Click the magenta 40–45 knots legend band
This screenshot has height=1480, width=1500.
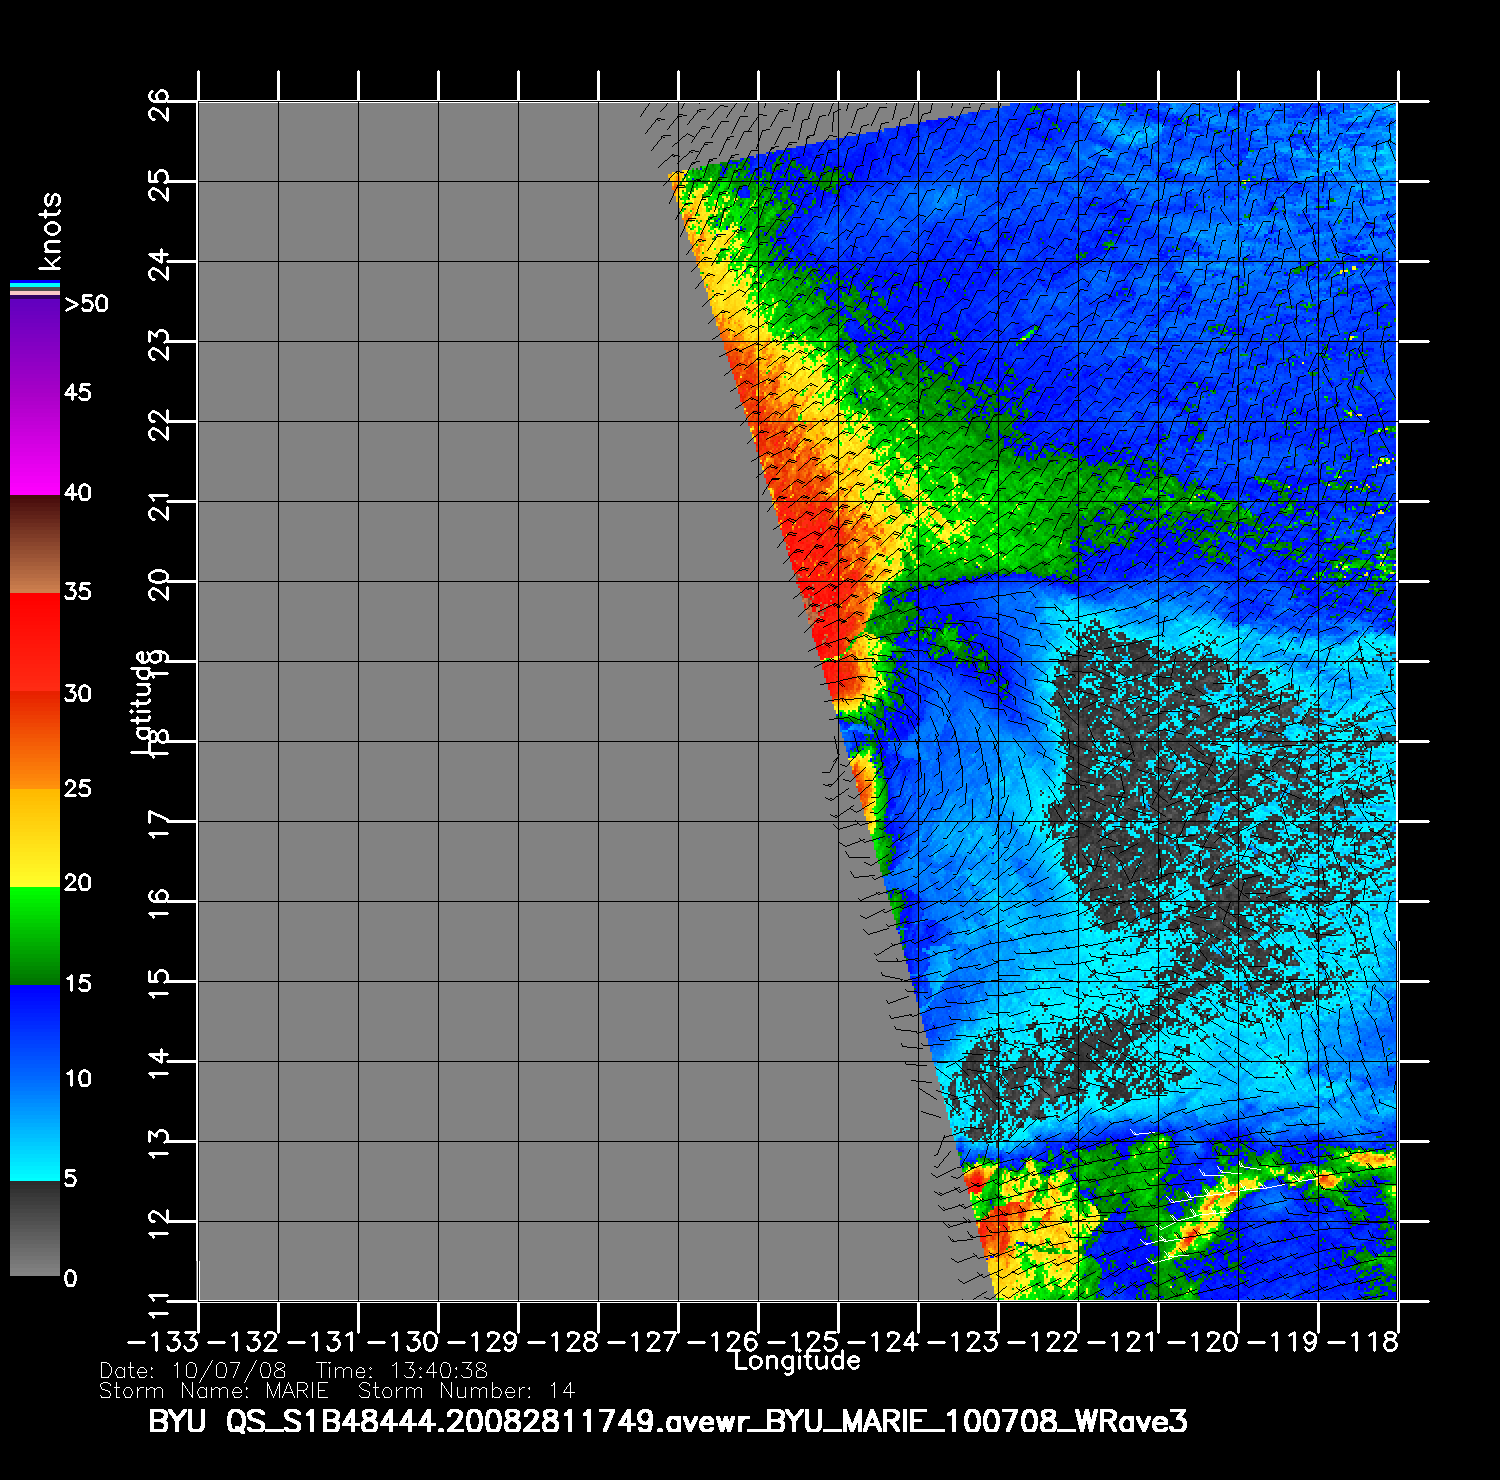(x=35, y=443)
